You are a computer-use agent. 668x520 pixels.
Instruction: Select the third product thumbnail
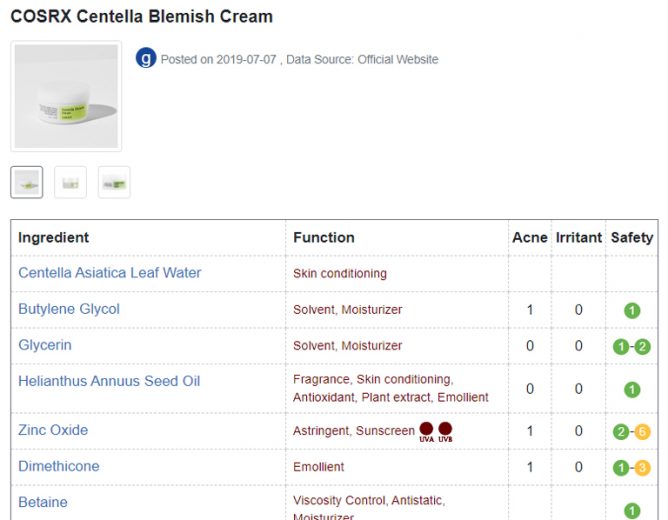click(114, 182)
